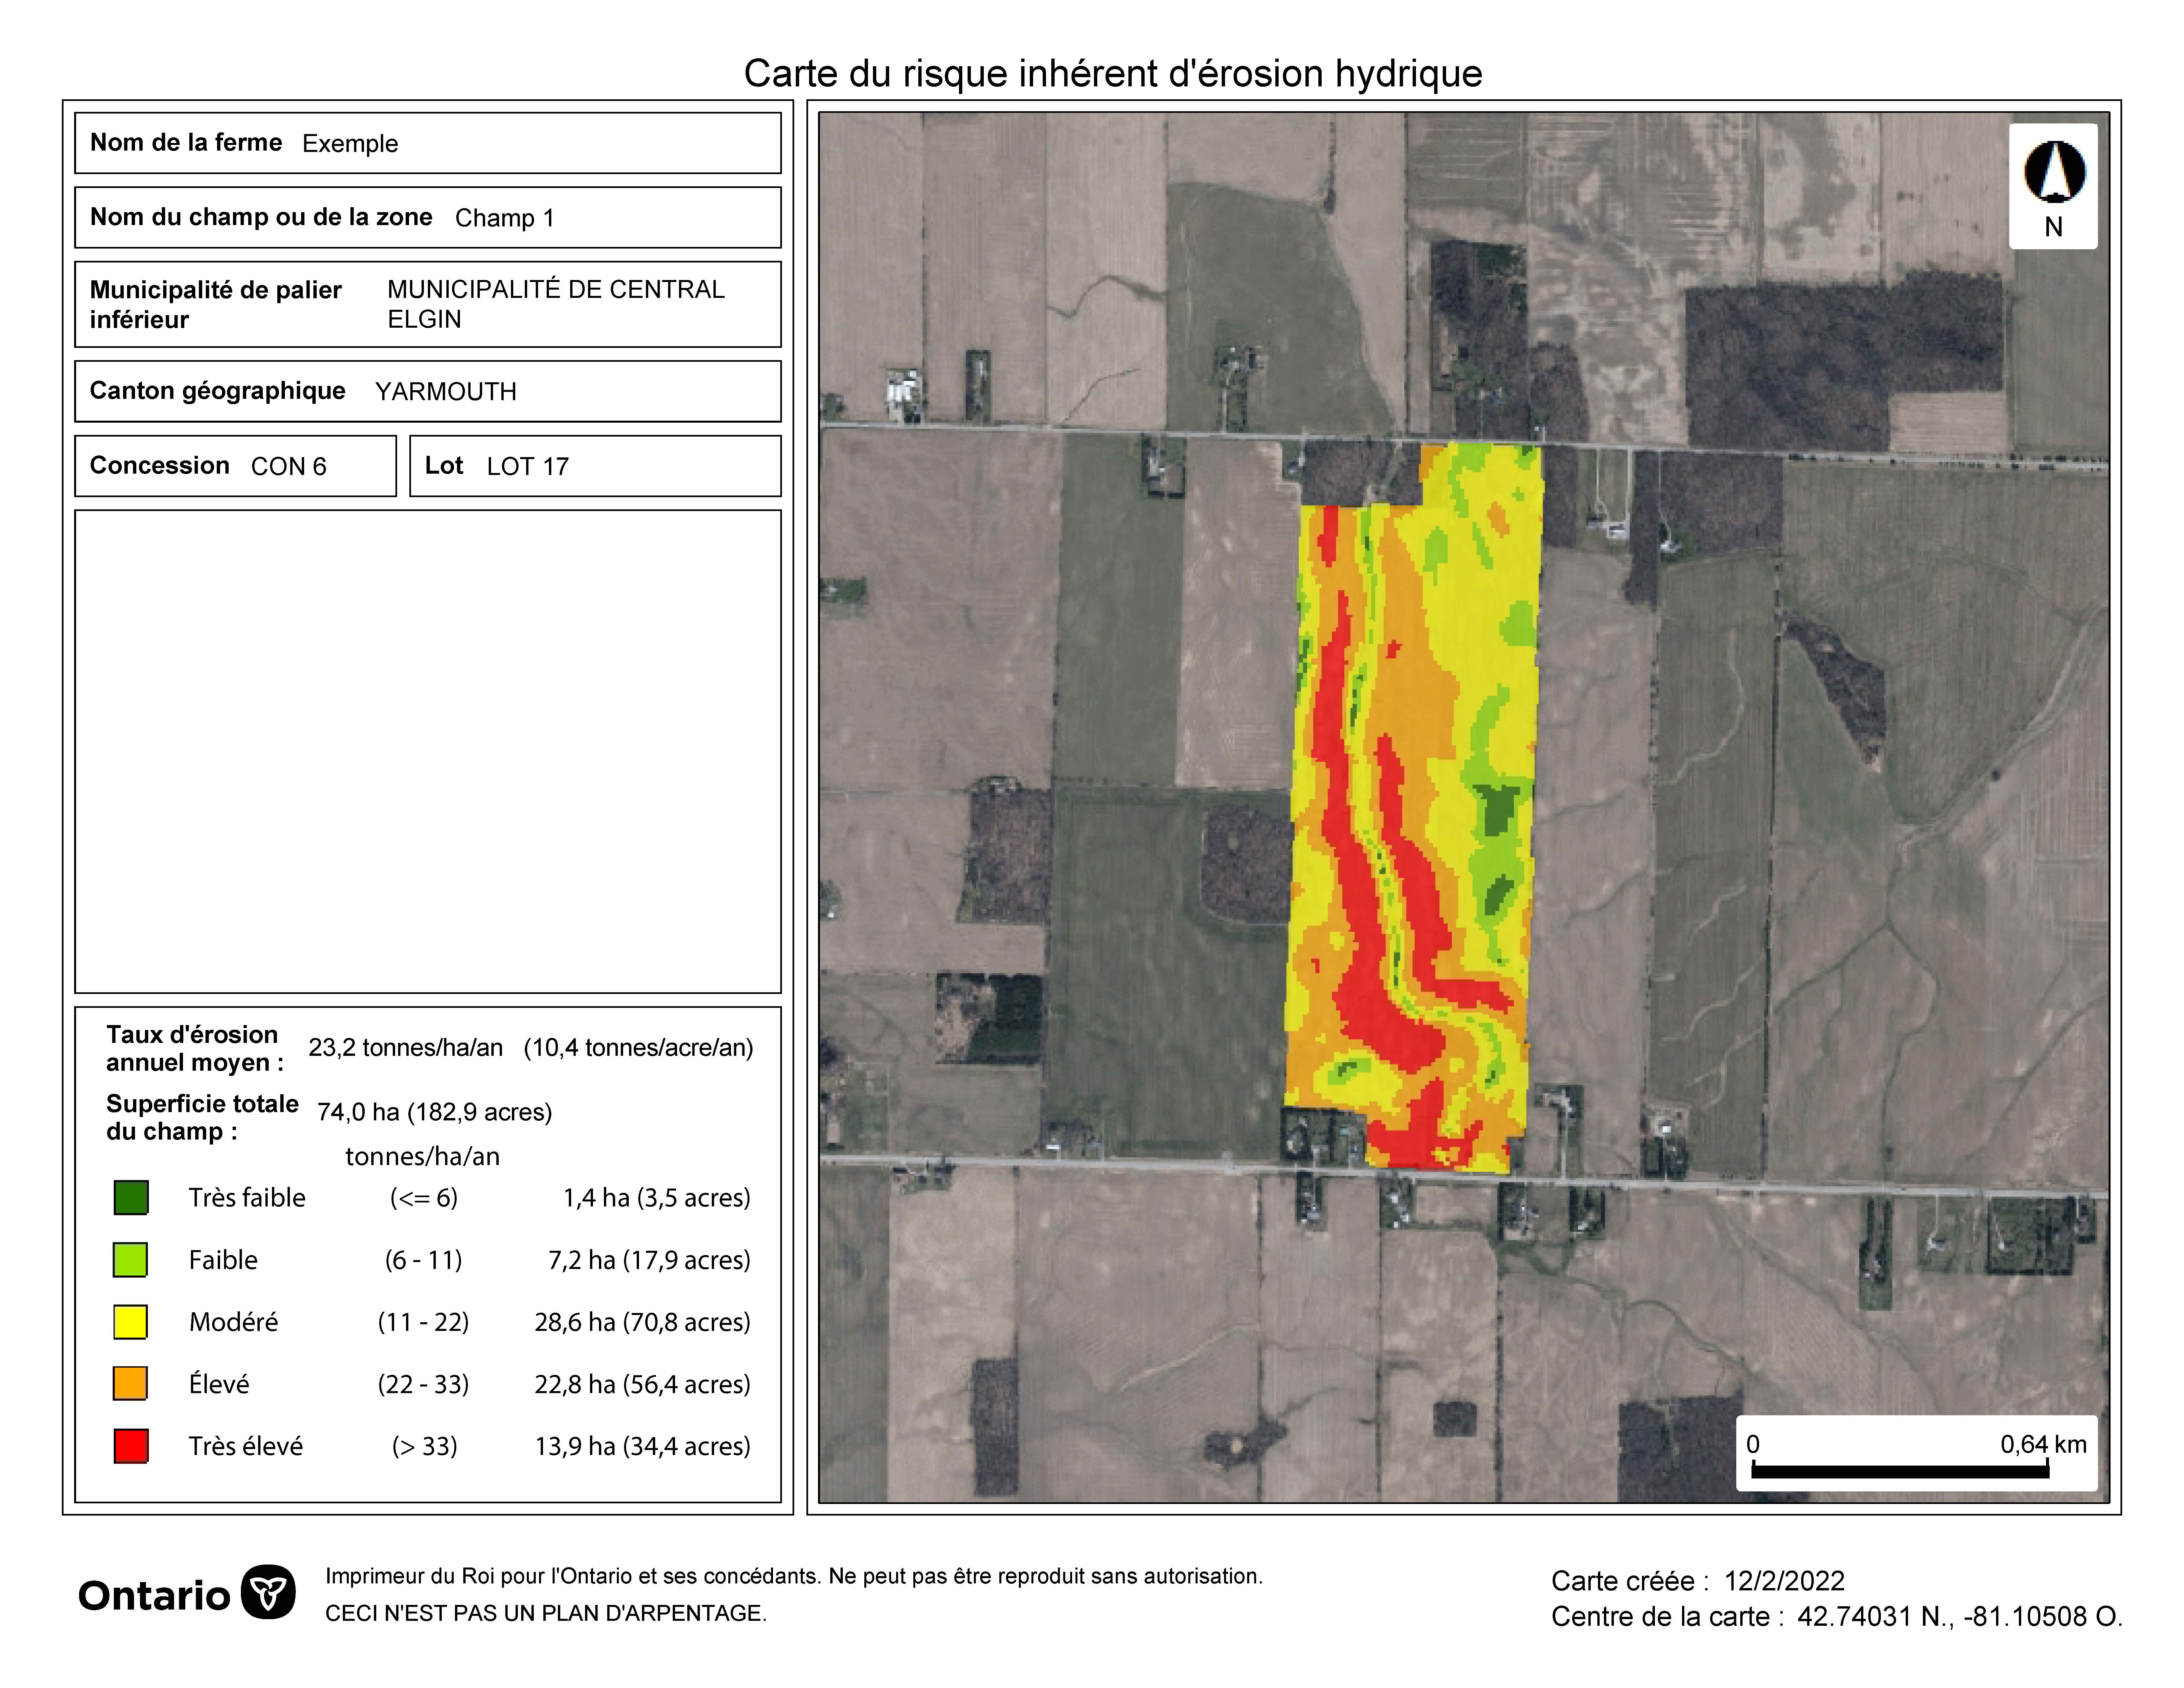Screen dimensions: 2184x1688
Task: Click the Lot field LOT 17
Action: point(595,466)
